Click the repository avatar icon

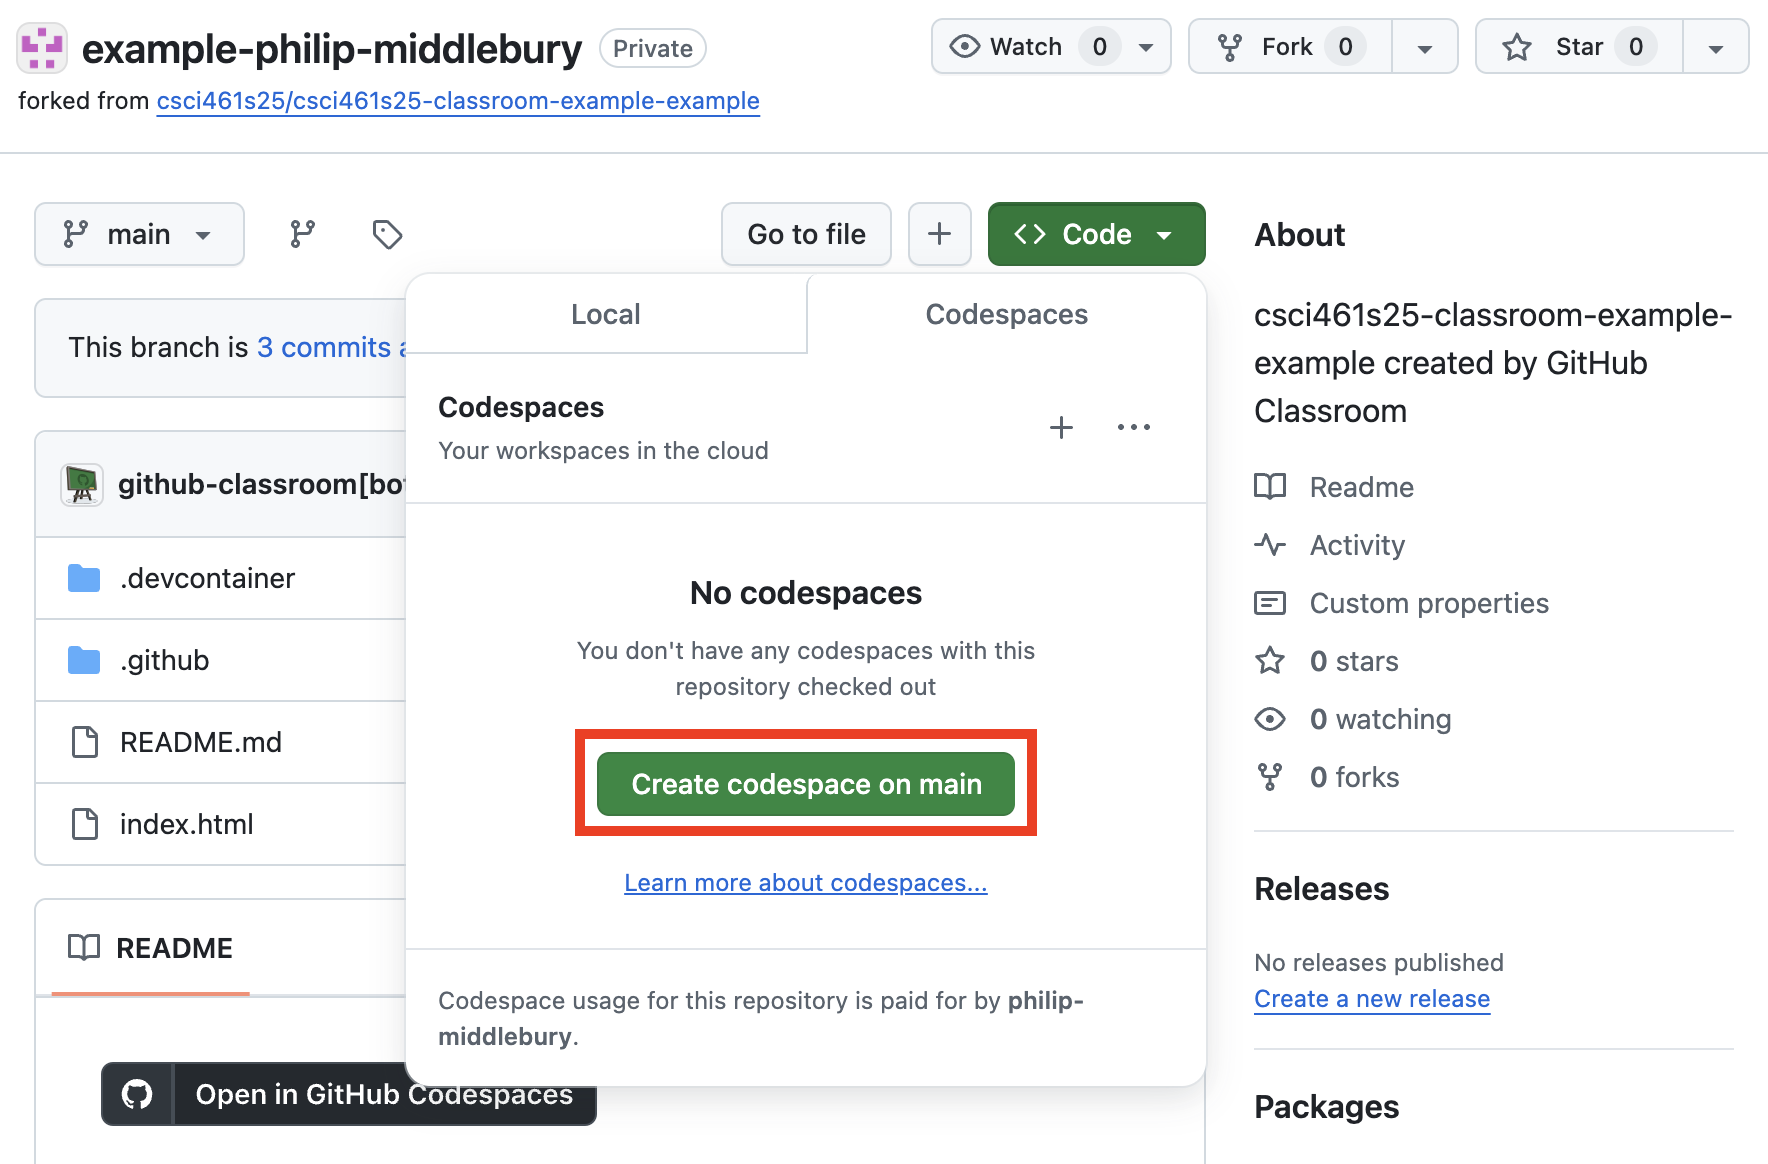click(42, 48)
